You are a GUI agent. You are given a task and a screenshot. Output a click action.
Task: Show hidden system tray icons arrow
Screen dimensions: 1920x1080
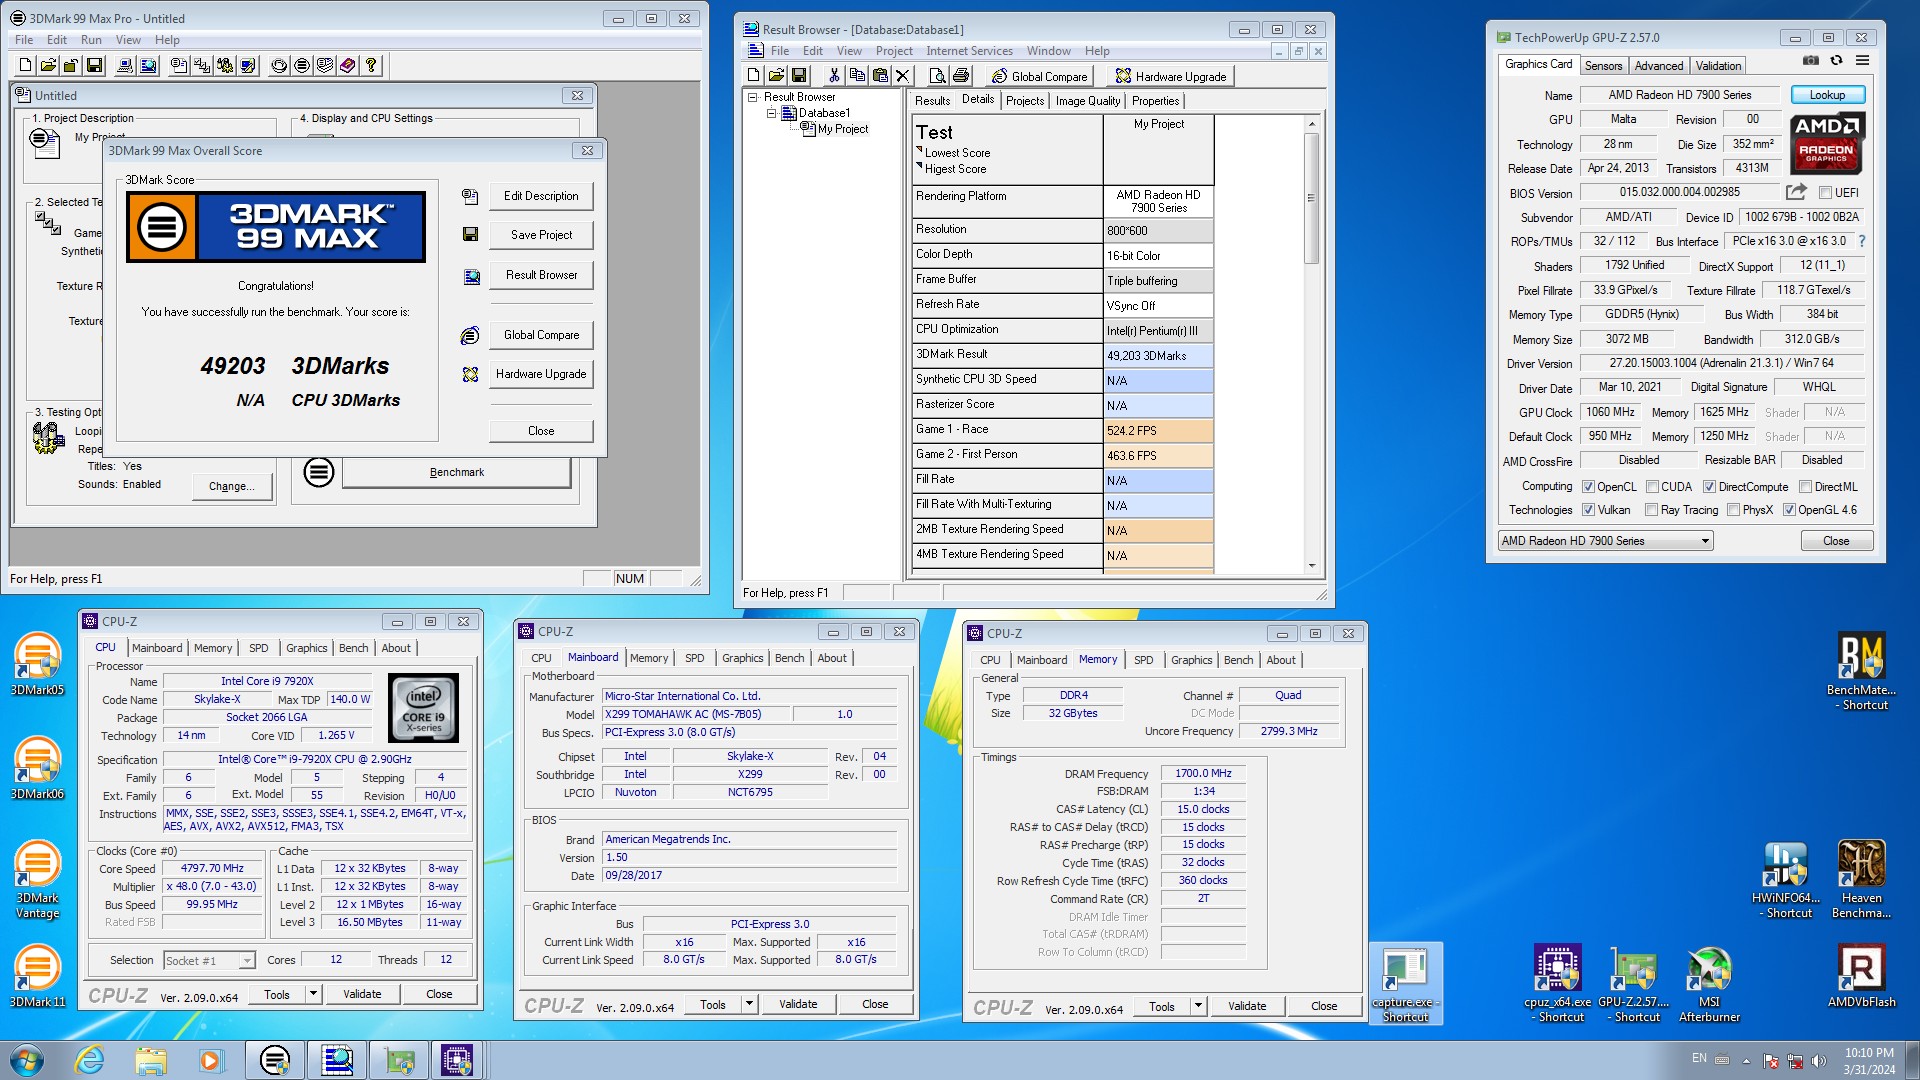pyautogui.click(x=1746, y=1061)
